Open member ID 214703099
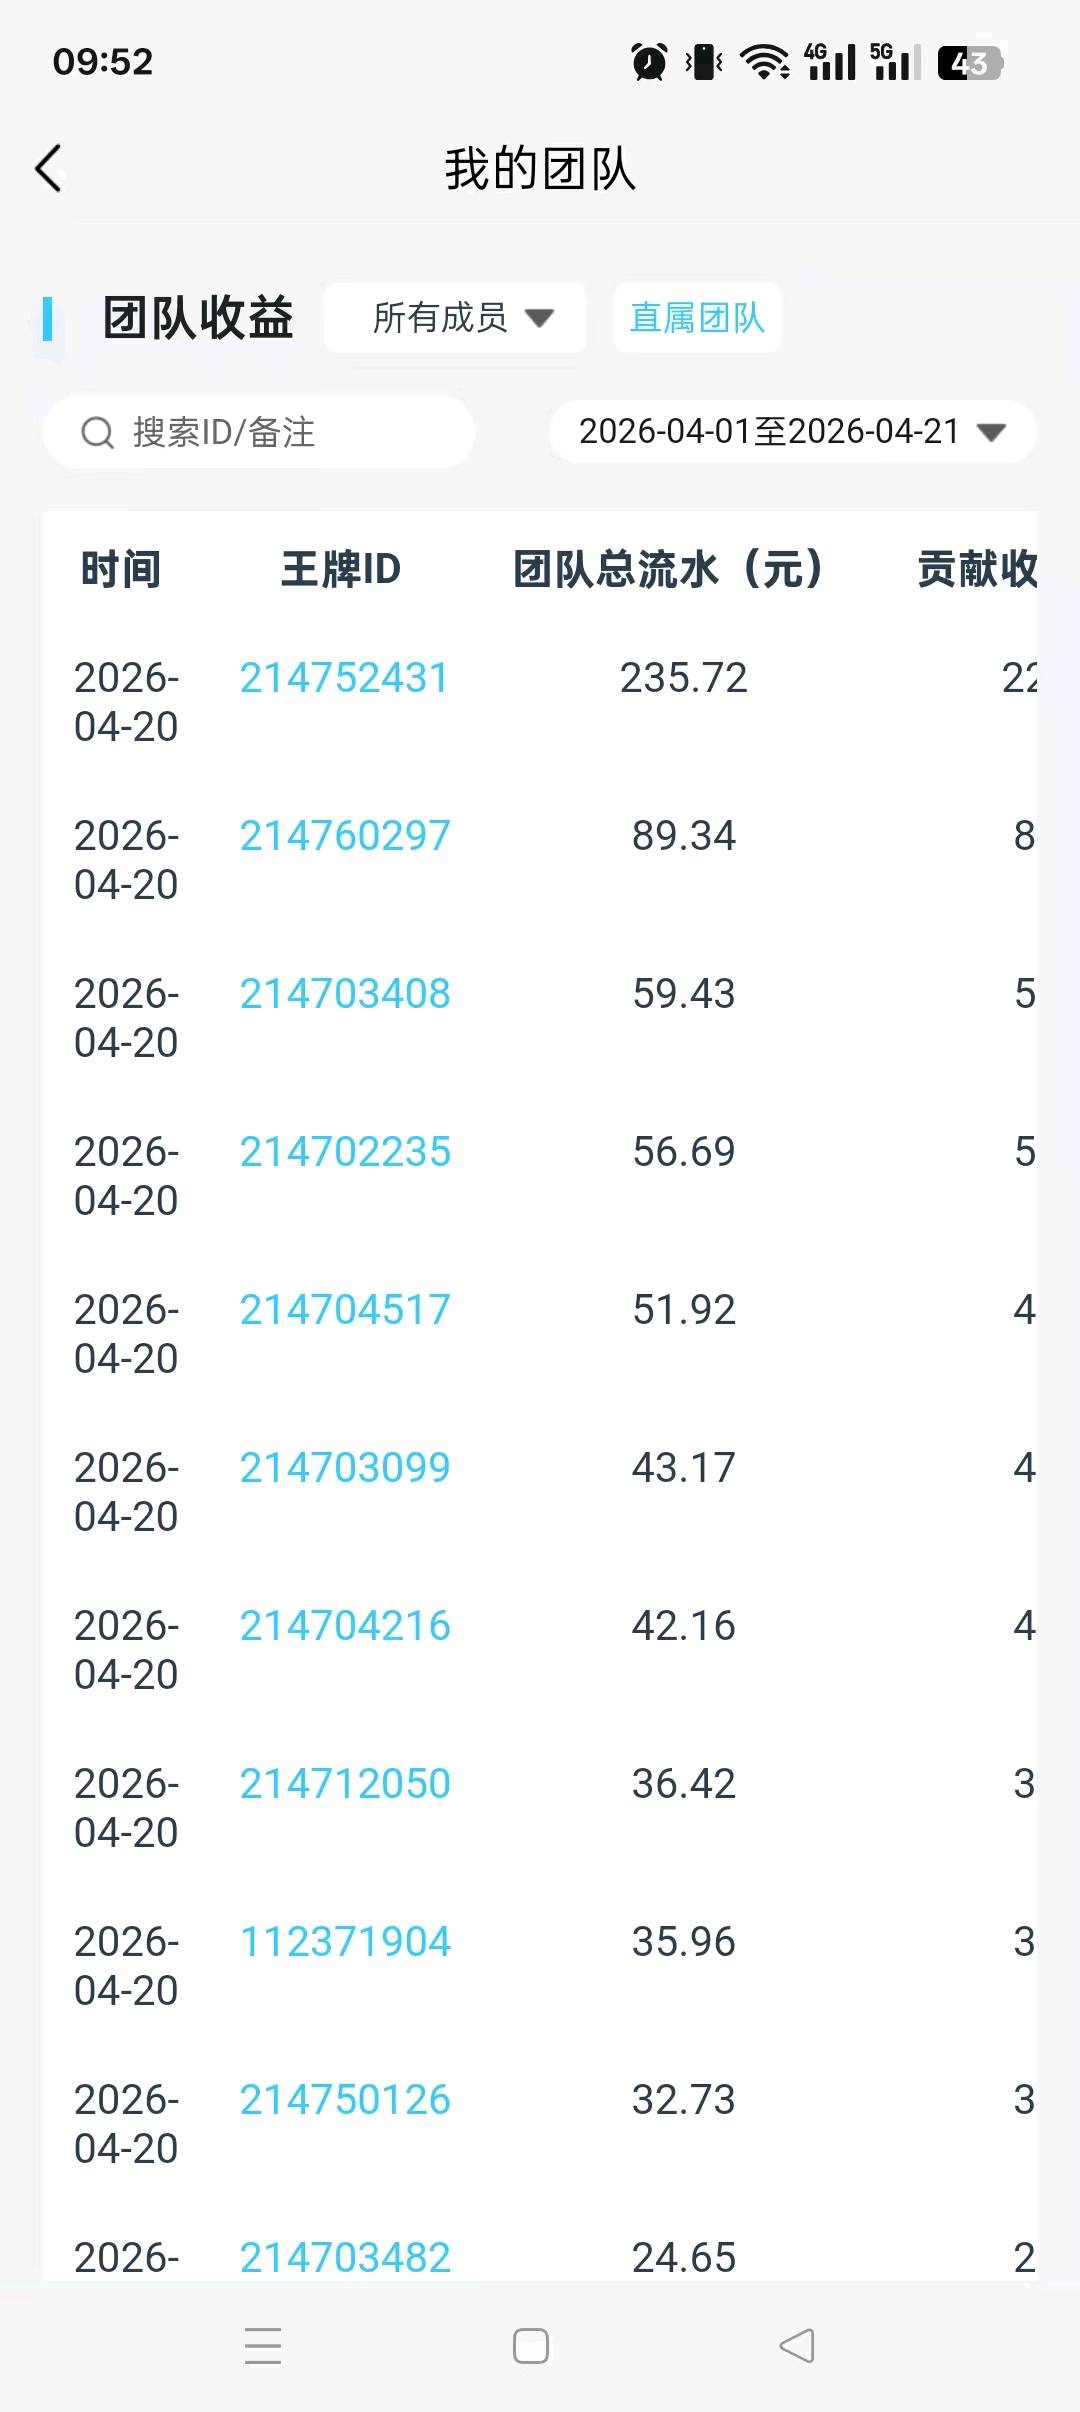Viewport: 1080px width, 2412px height. point(345,1468)
